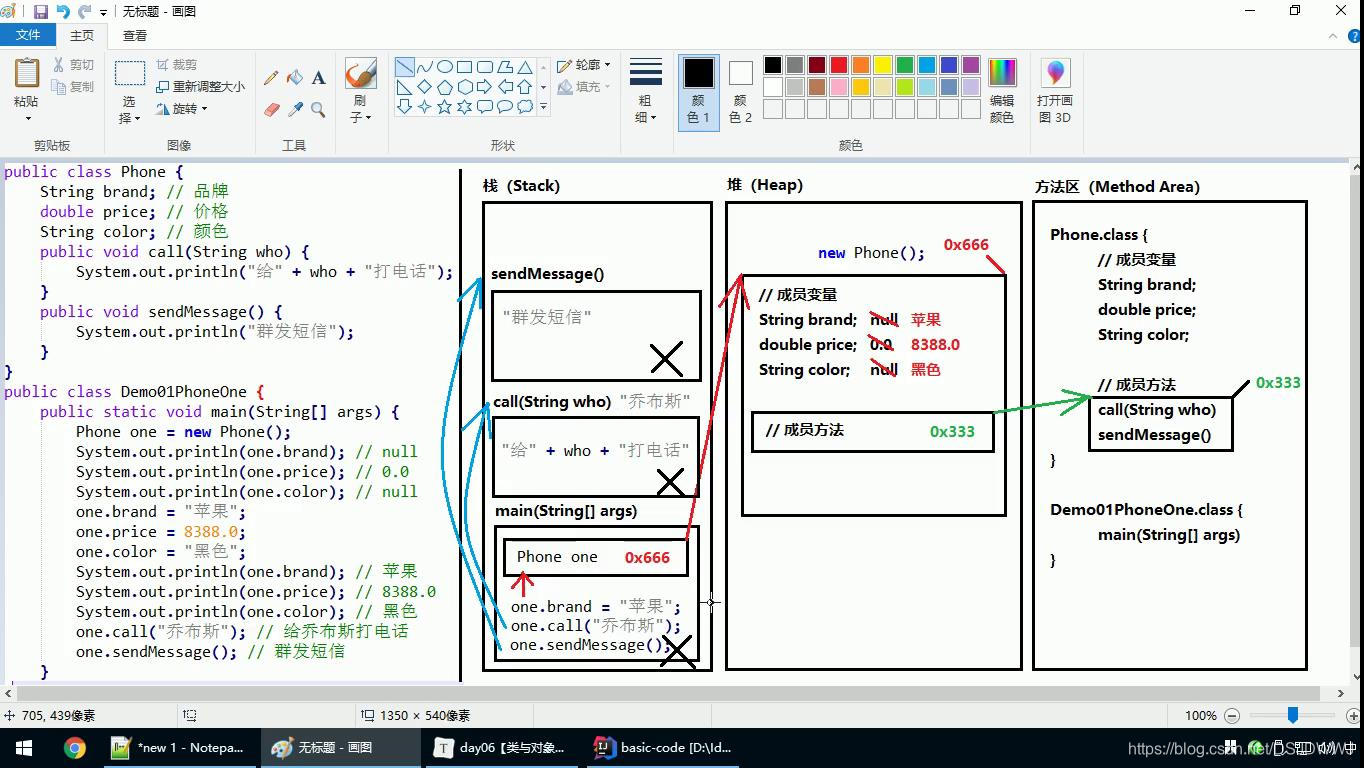Image resolution: width=1364 pixels, height=768 pixels.
Task: Pick the red color swatch
Action: (x=839, y=65)
